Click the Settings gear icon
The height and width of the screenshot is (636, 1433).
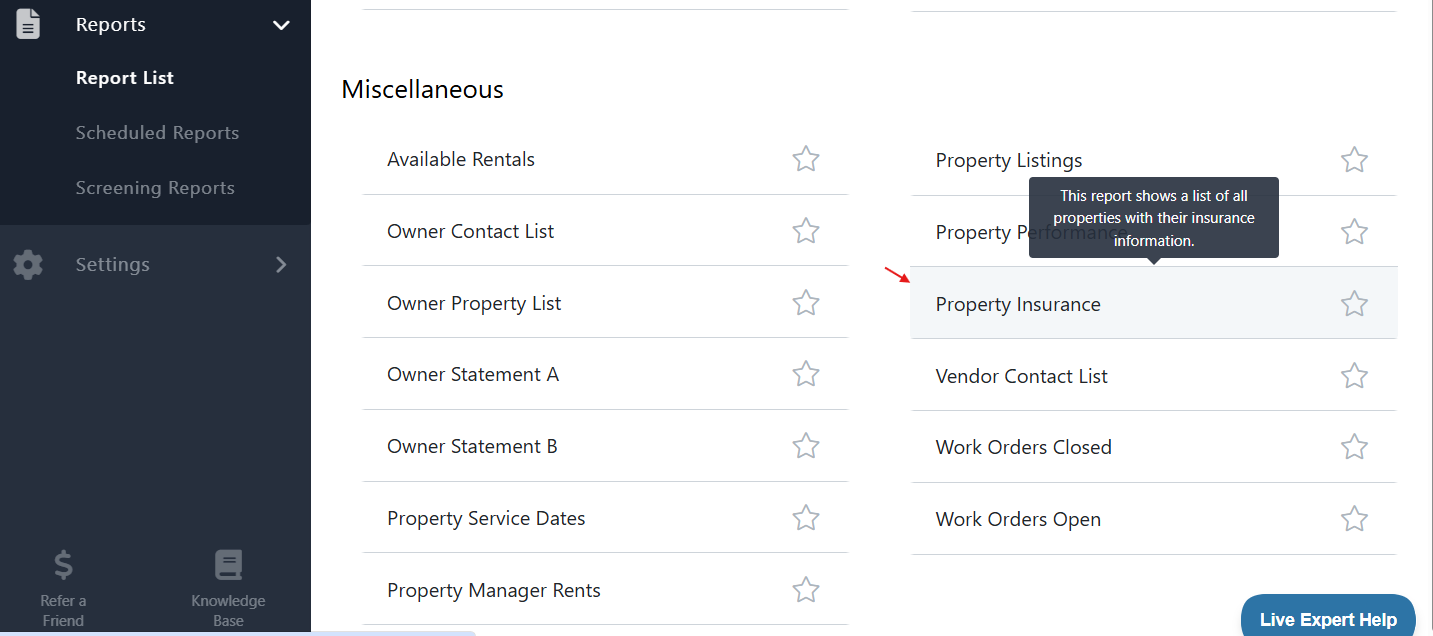click(28, 265)
